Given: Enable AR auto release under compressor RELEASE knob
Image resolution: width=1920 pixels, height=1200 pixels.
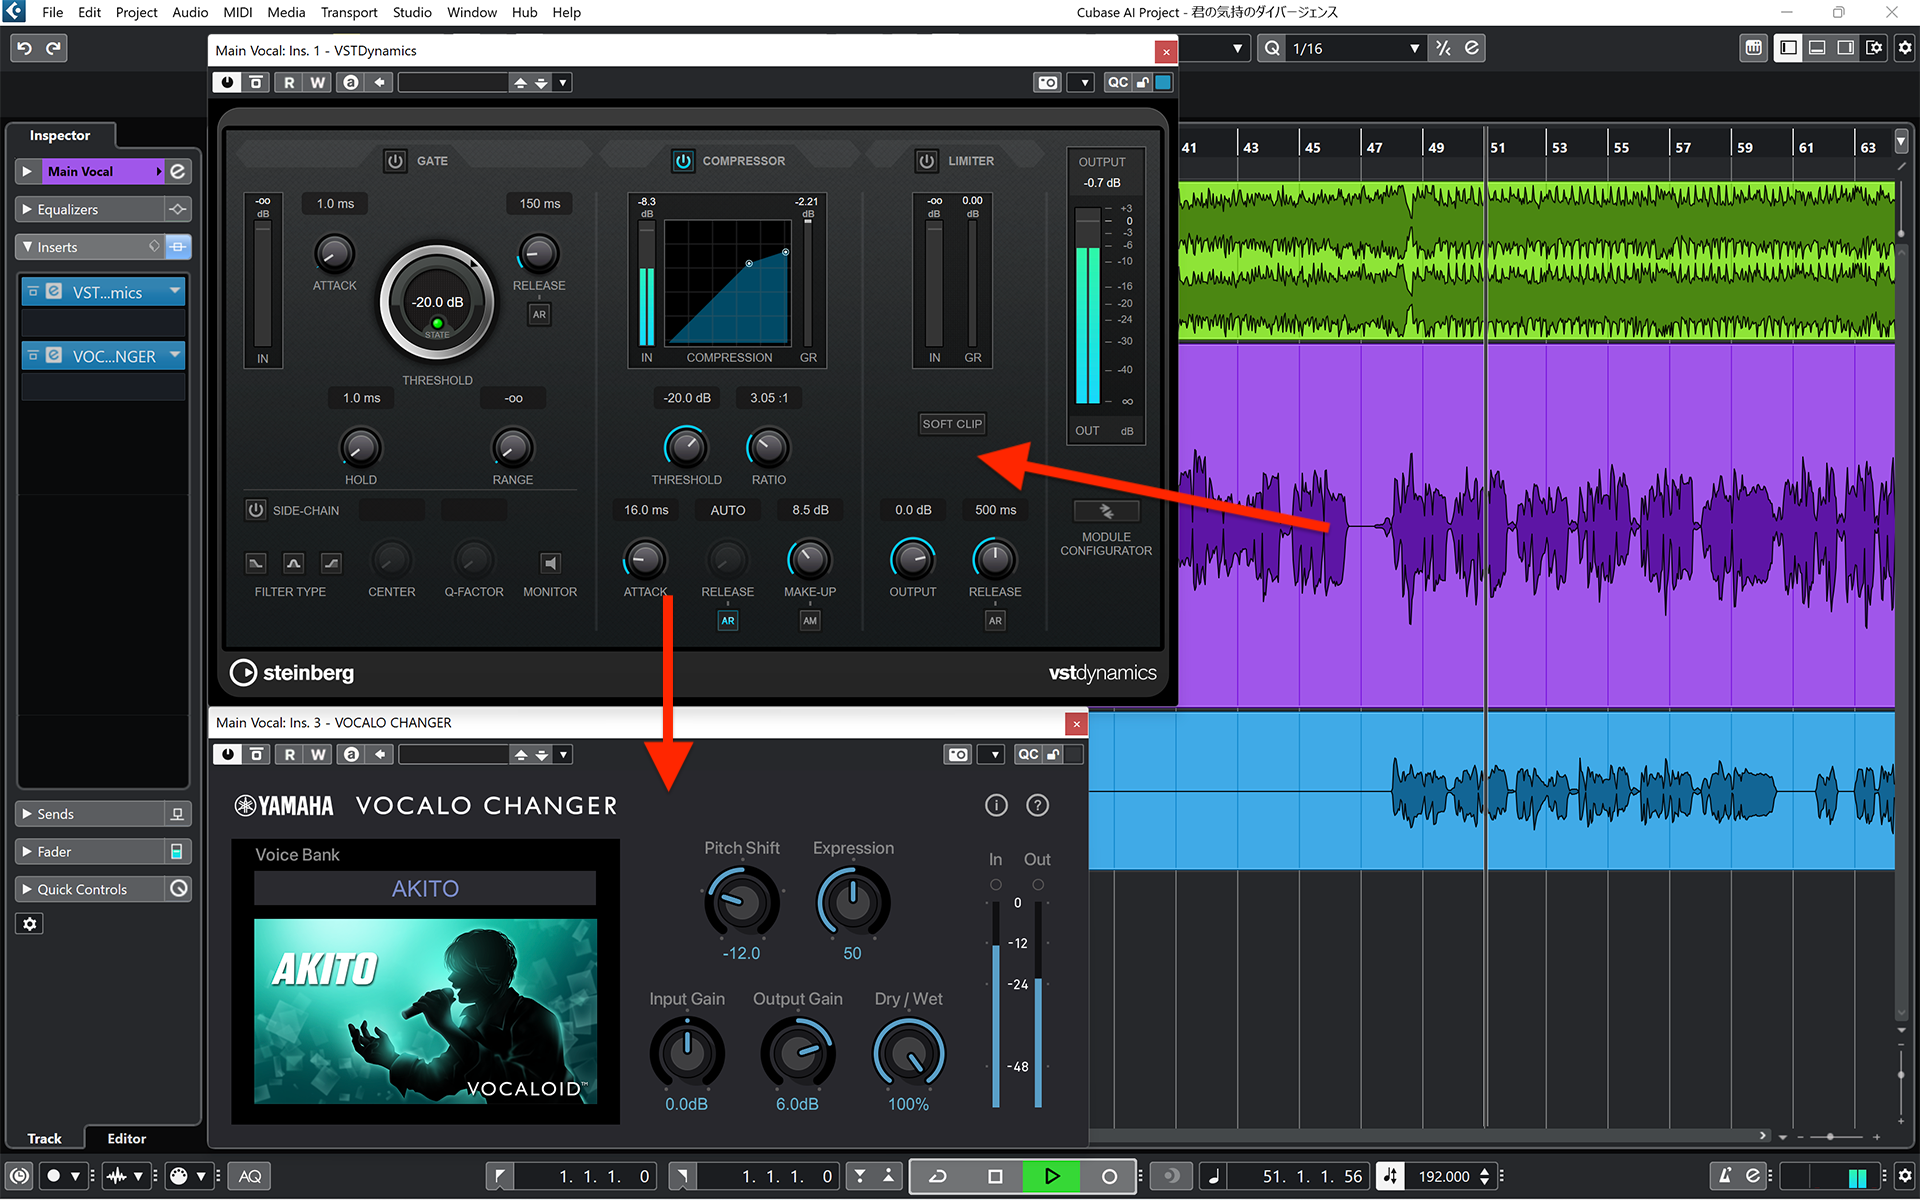Looking at the screenshot, I should [x=727, y=620].
